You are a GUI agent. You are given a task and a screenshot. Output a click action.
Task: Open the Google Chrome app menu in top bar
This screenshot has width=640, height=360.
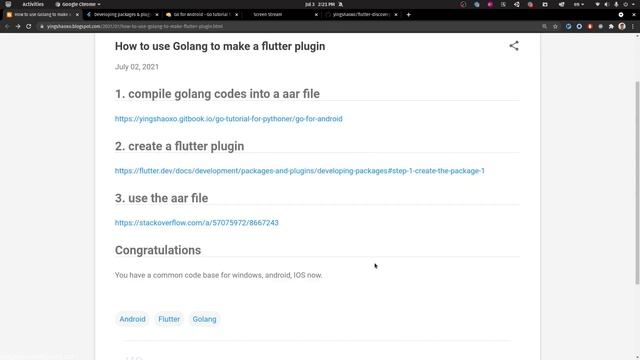pos(78,4)
